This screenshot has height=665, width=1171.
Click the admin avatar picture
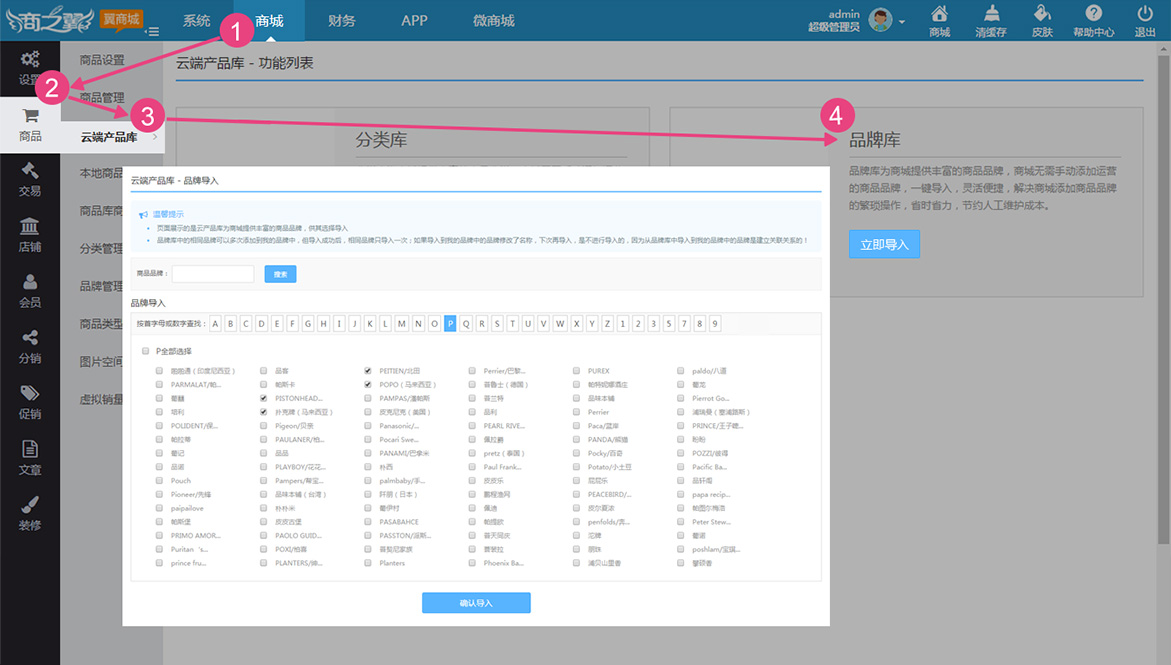click(880, 20)
